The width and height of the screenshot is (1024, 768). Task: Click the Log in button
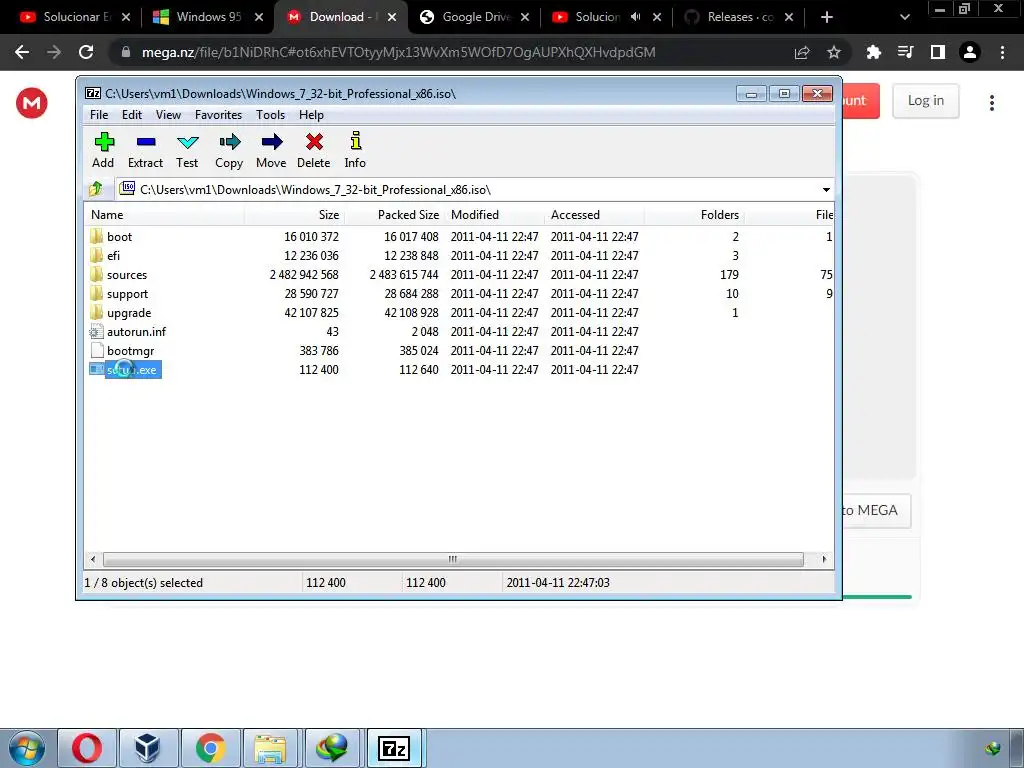pyautogui.click(x=925, y=101)
